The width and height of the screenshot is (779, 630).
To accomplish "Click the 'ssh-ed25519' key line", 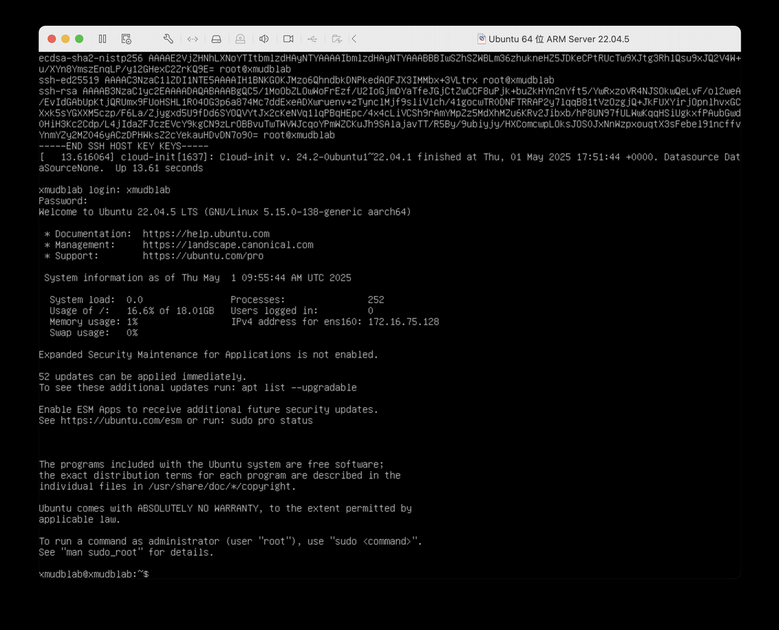I will click(296, 80).
